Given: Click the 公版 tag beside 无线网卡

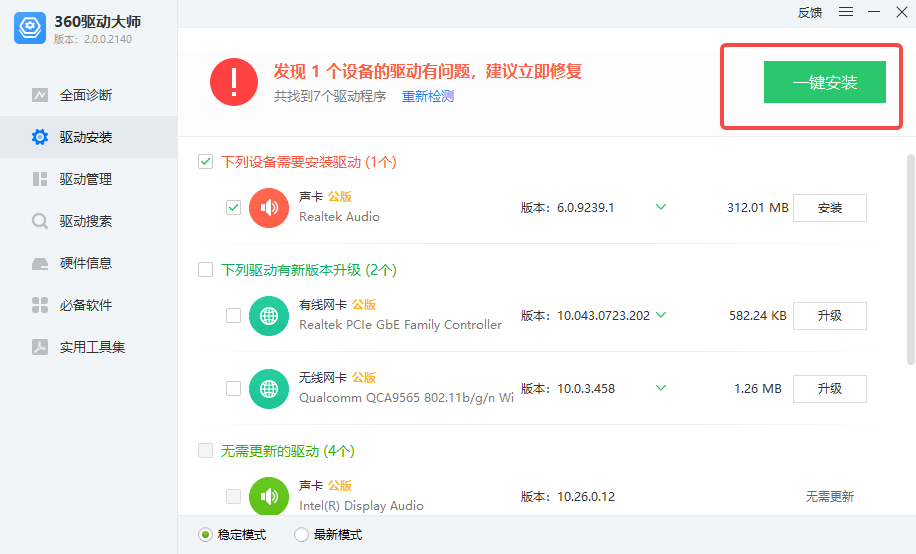Looking at the screenshot, I should (x=364, y=378).
